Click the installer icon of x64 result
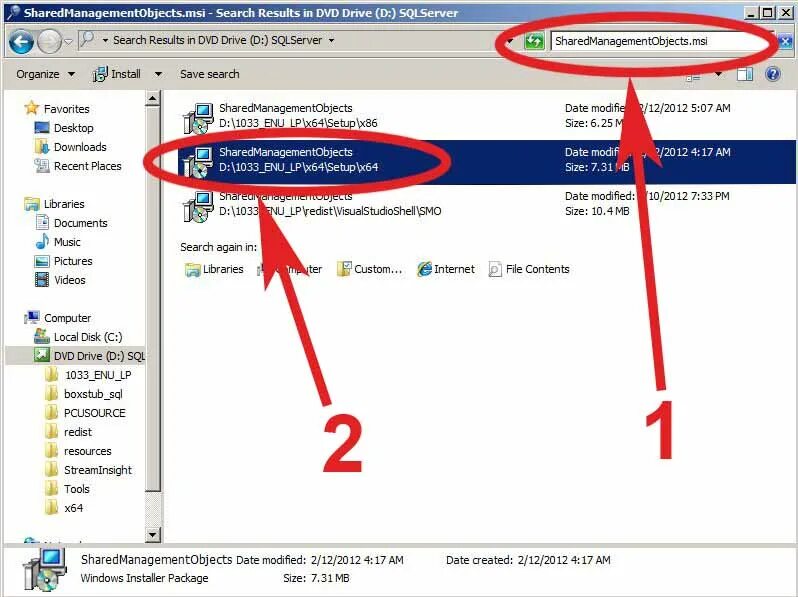Screen dimensions: 798x597 pyautogui.click(x=198, y=162)
